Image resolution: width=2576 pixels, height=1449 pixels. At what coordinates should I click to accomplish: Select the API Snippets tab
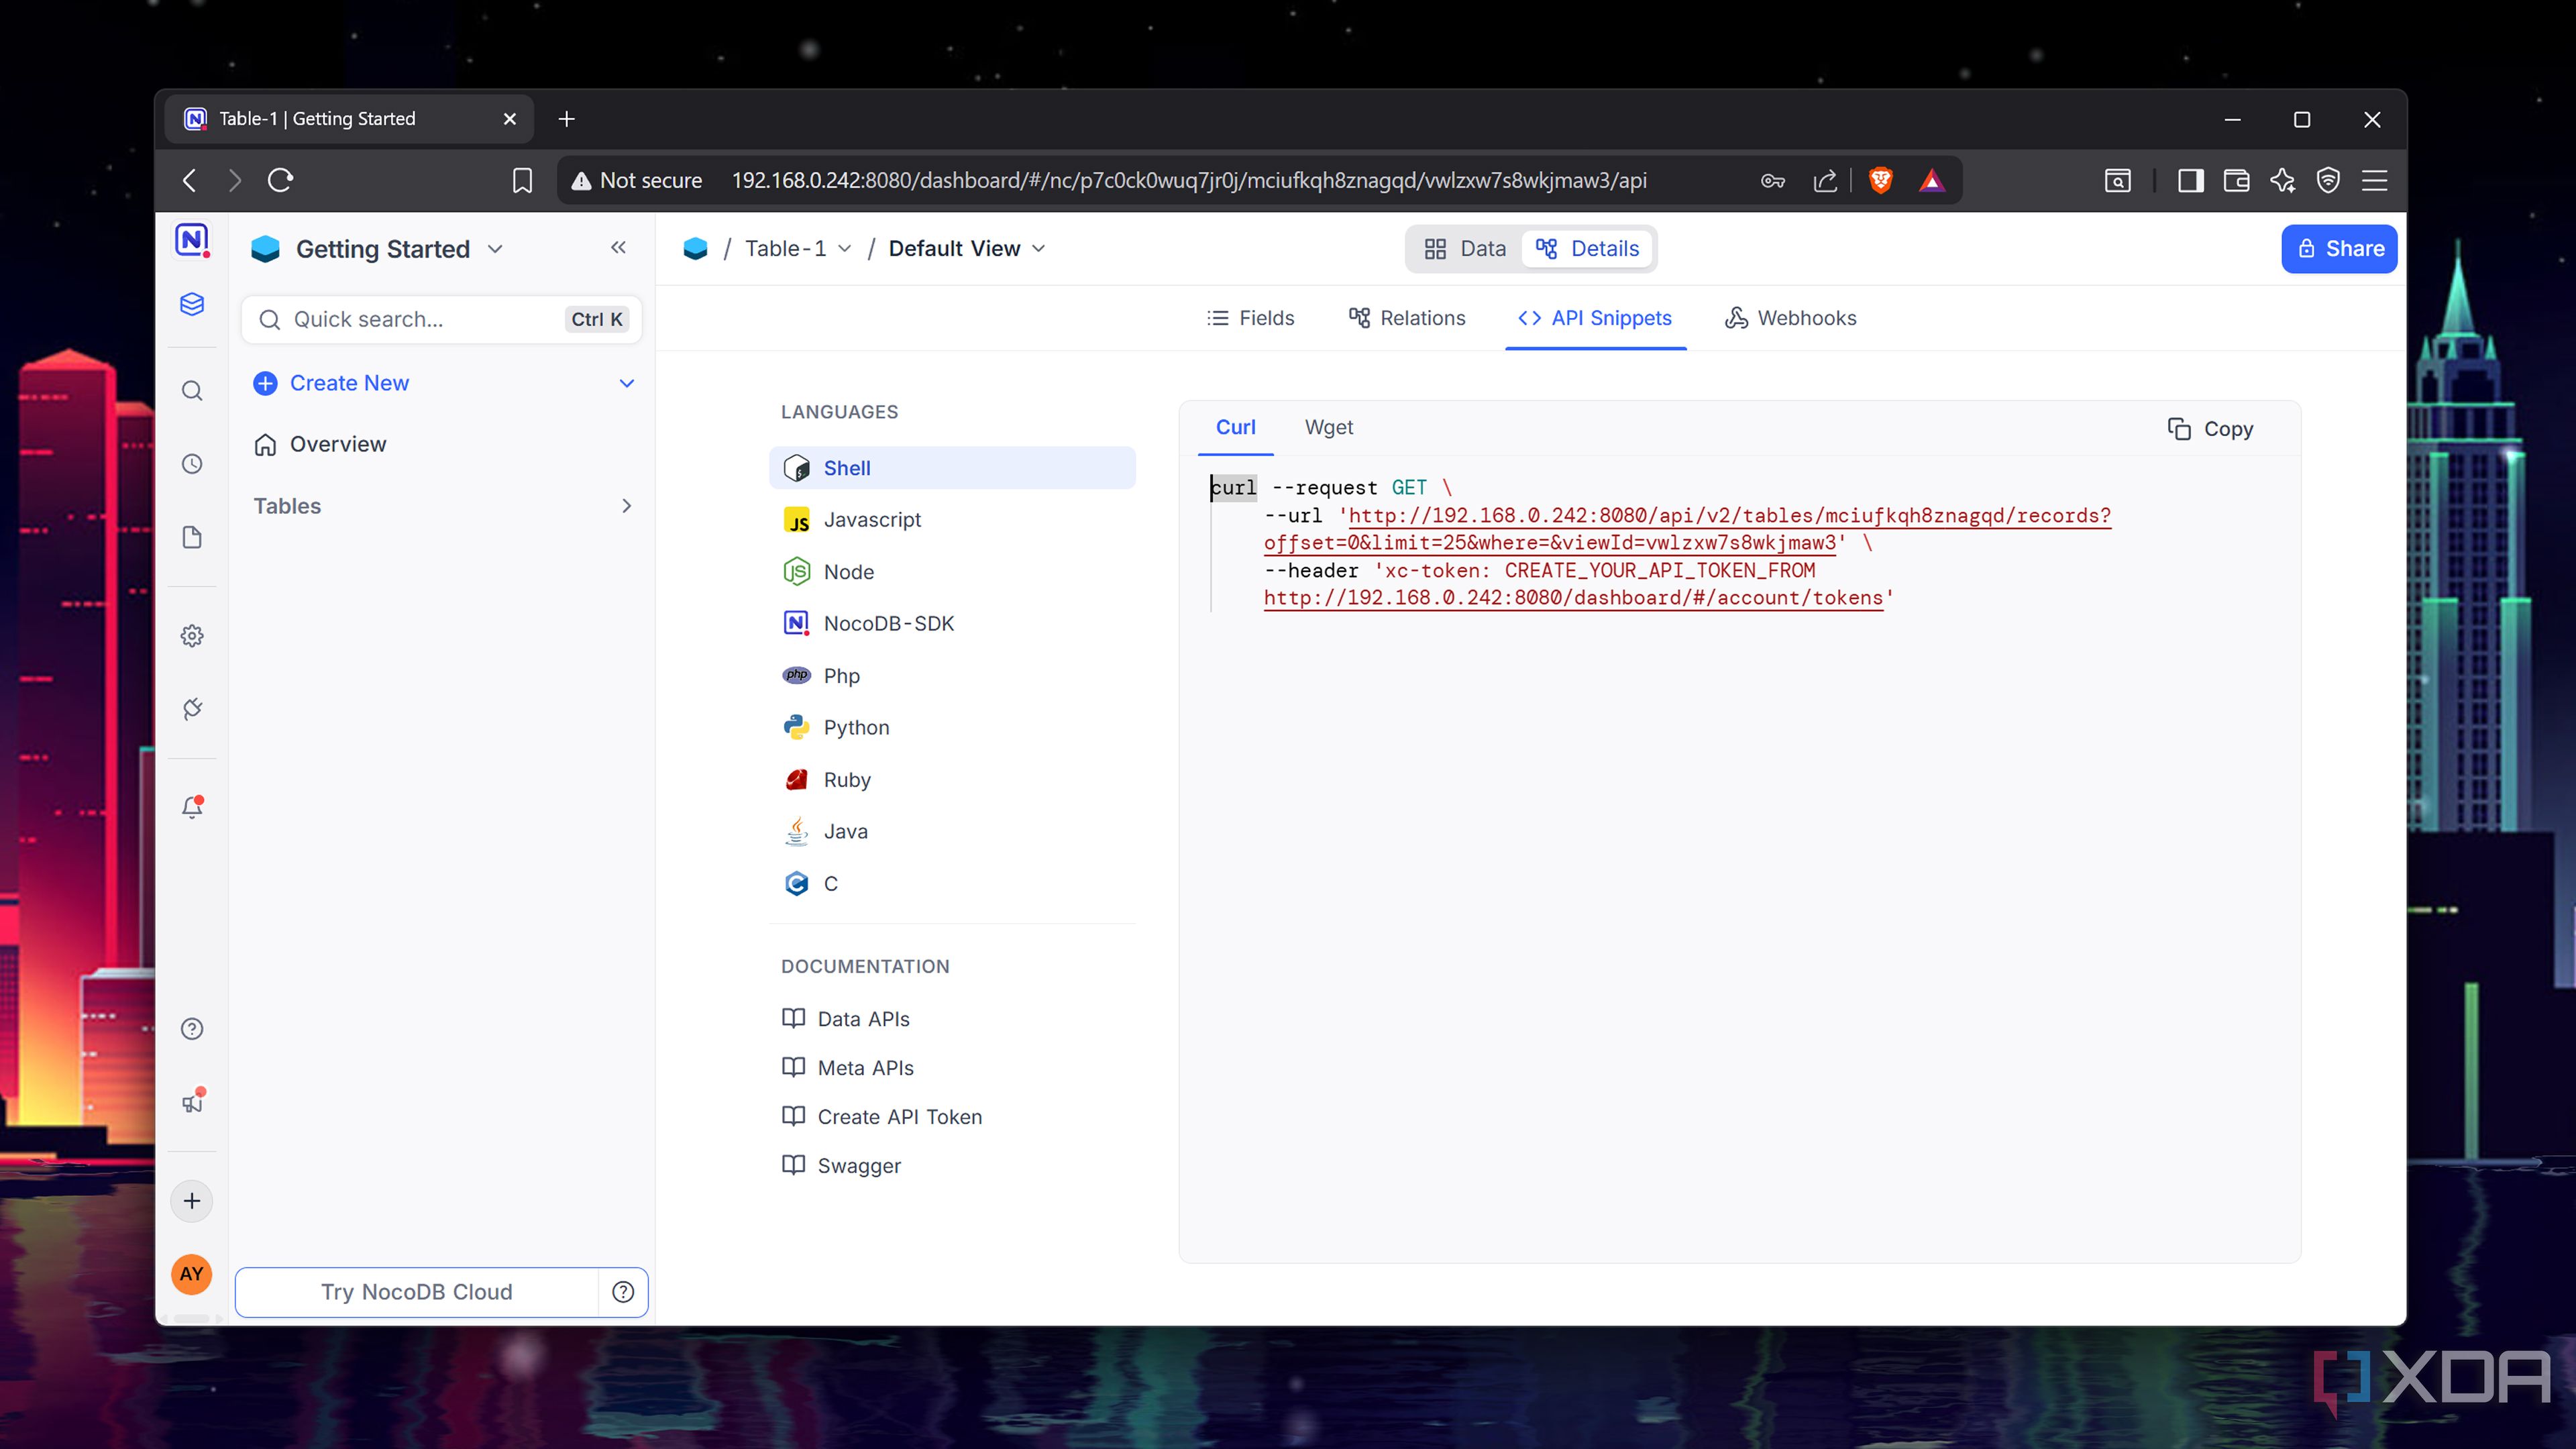coord(1595,318)
